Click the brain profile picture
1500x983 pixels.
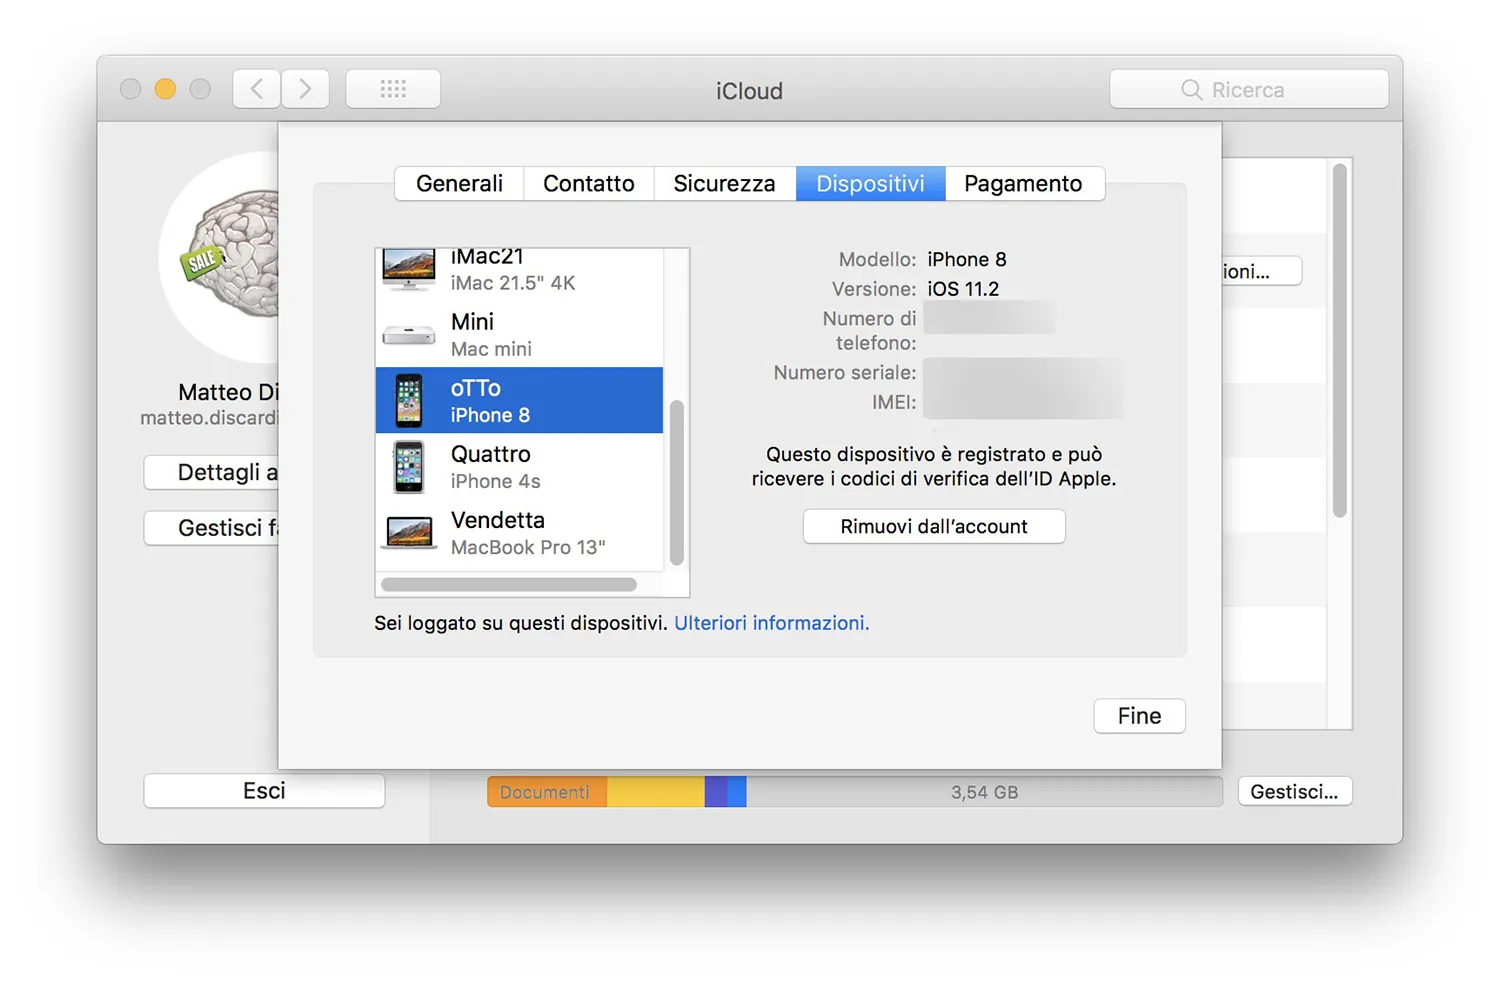[219, 257]
